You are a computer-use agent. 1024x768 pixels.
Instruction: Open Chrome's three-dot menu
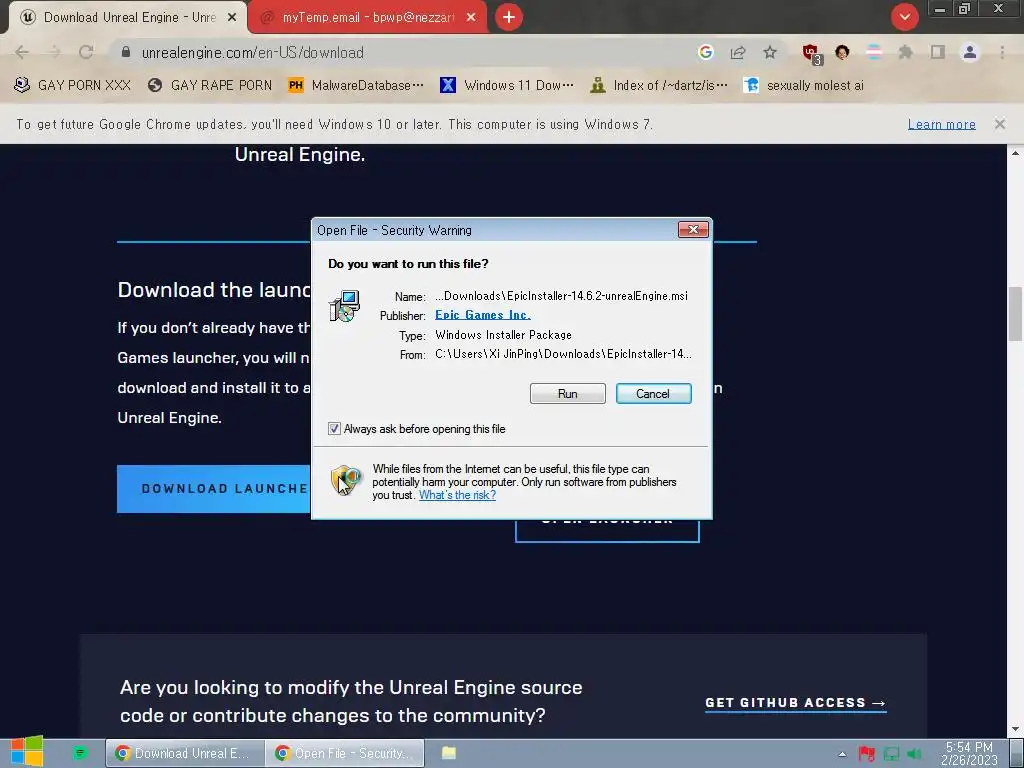click(1002, 52)
